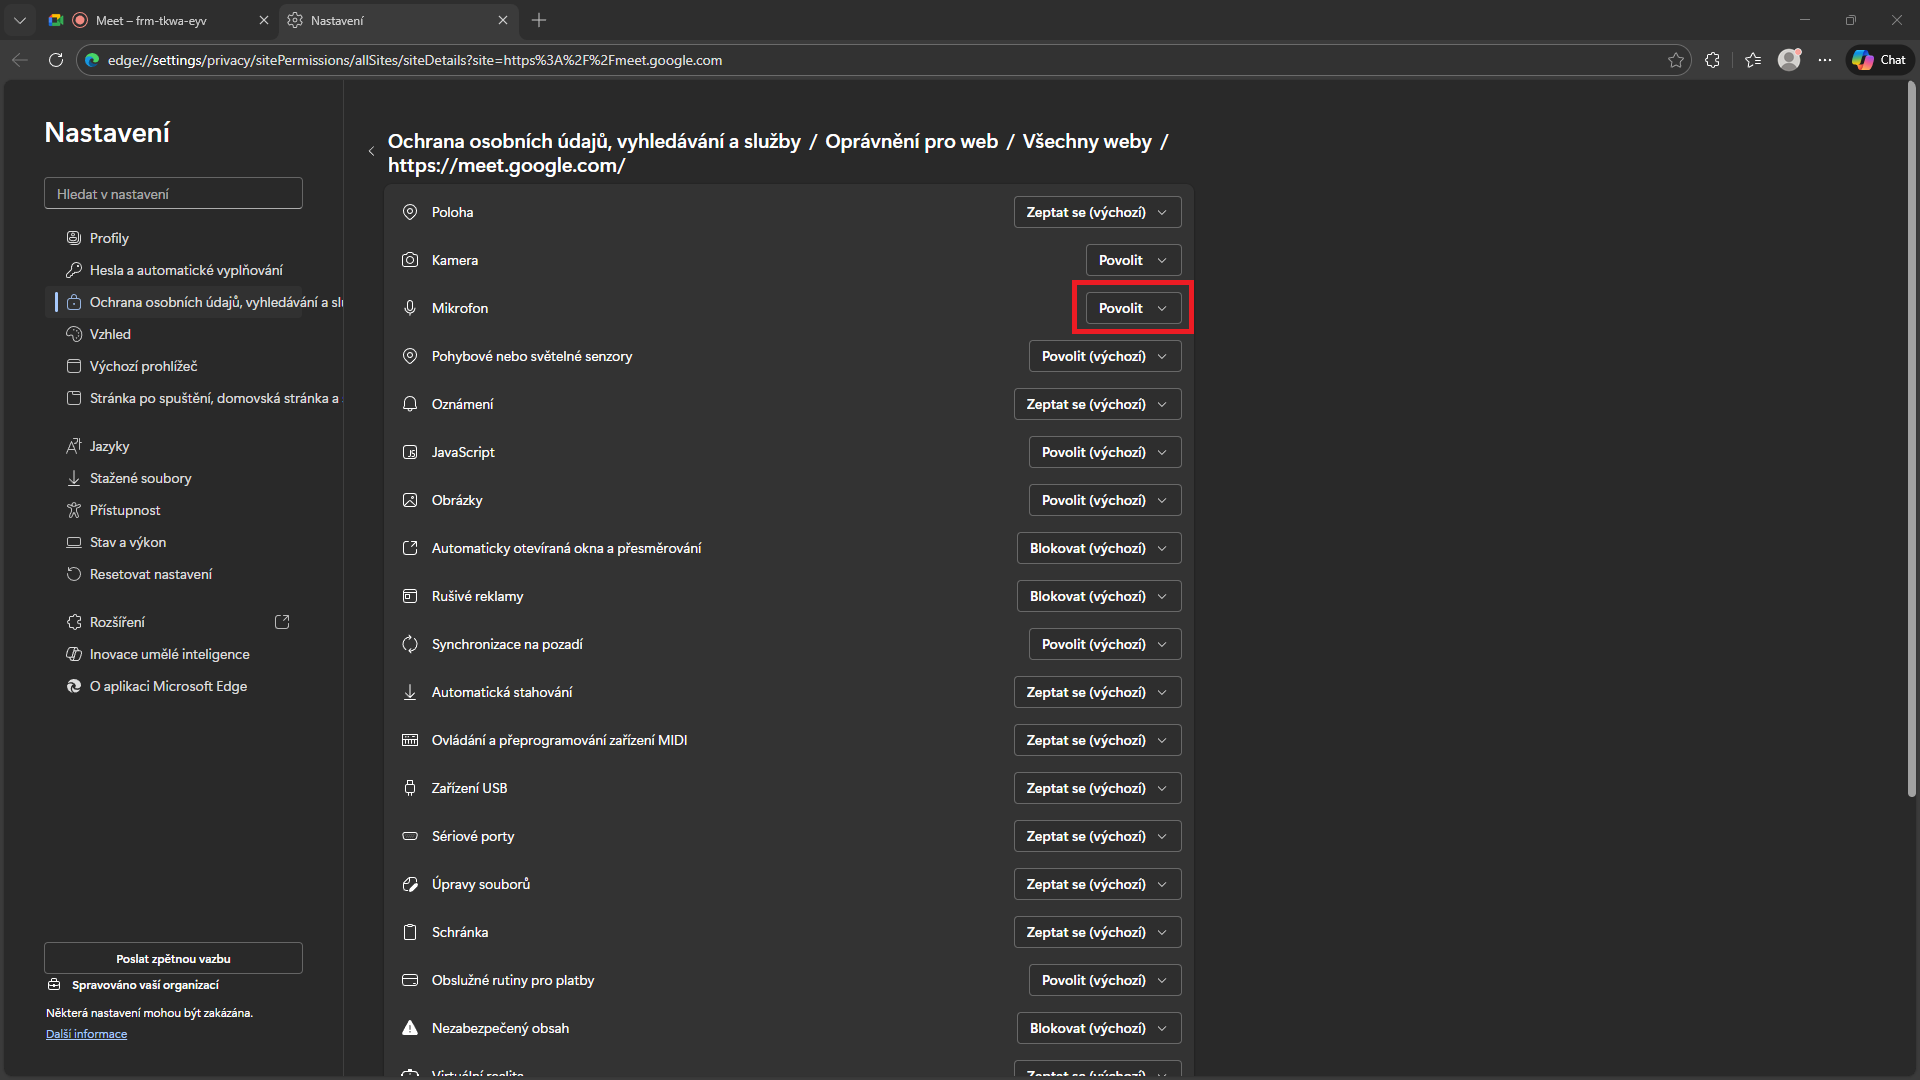The height and width of the screenshot is (1080, 1920).
Task: Open the Další informace link
Action: 86,1034
